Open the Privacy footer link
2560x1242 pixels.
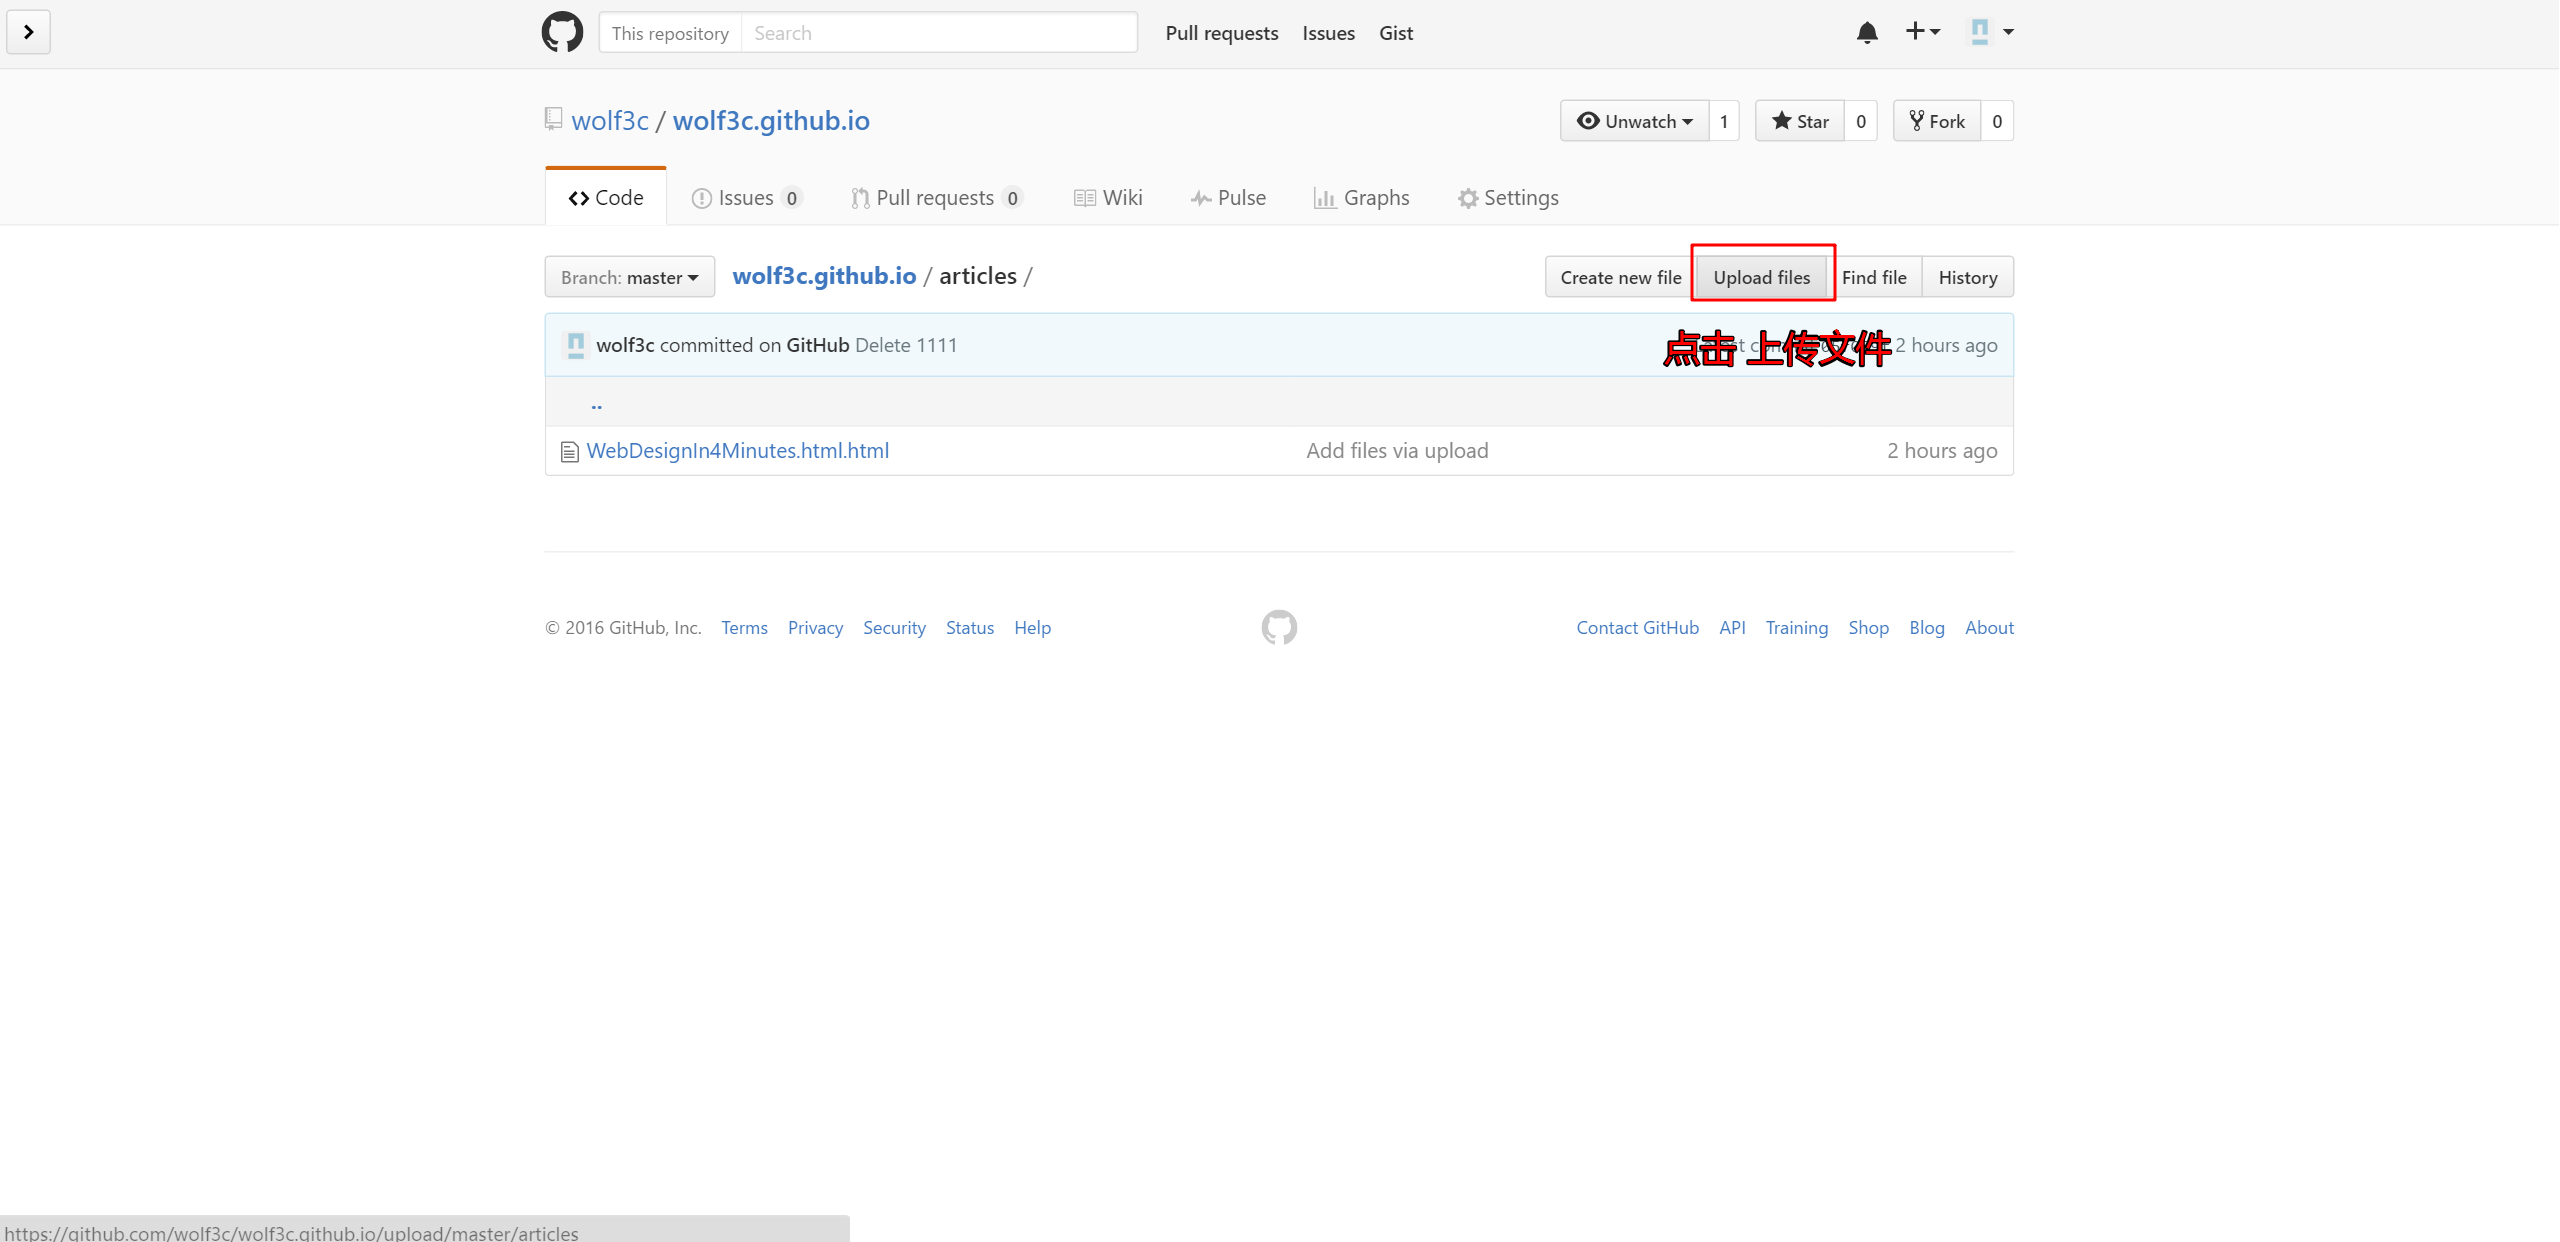(x=815, y=628)
